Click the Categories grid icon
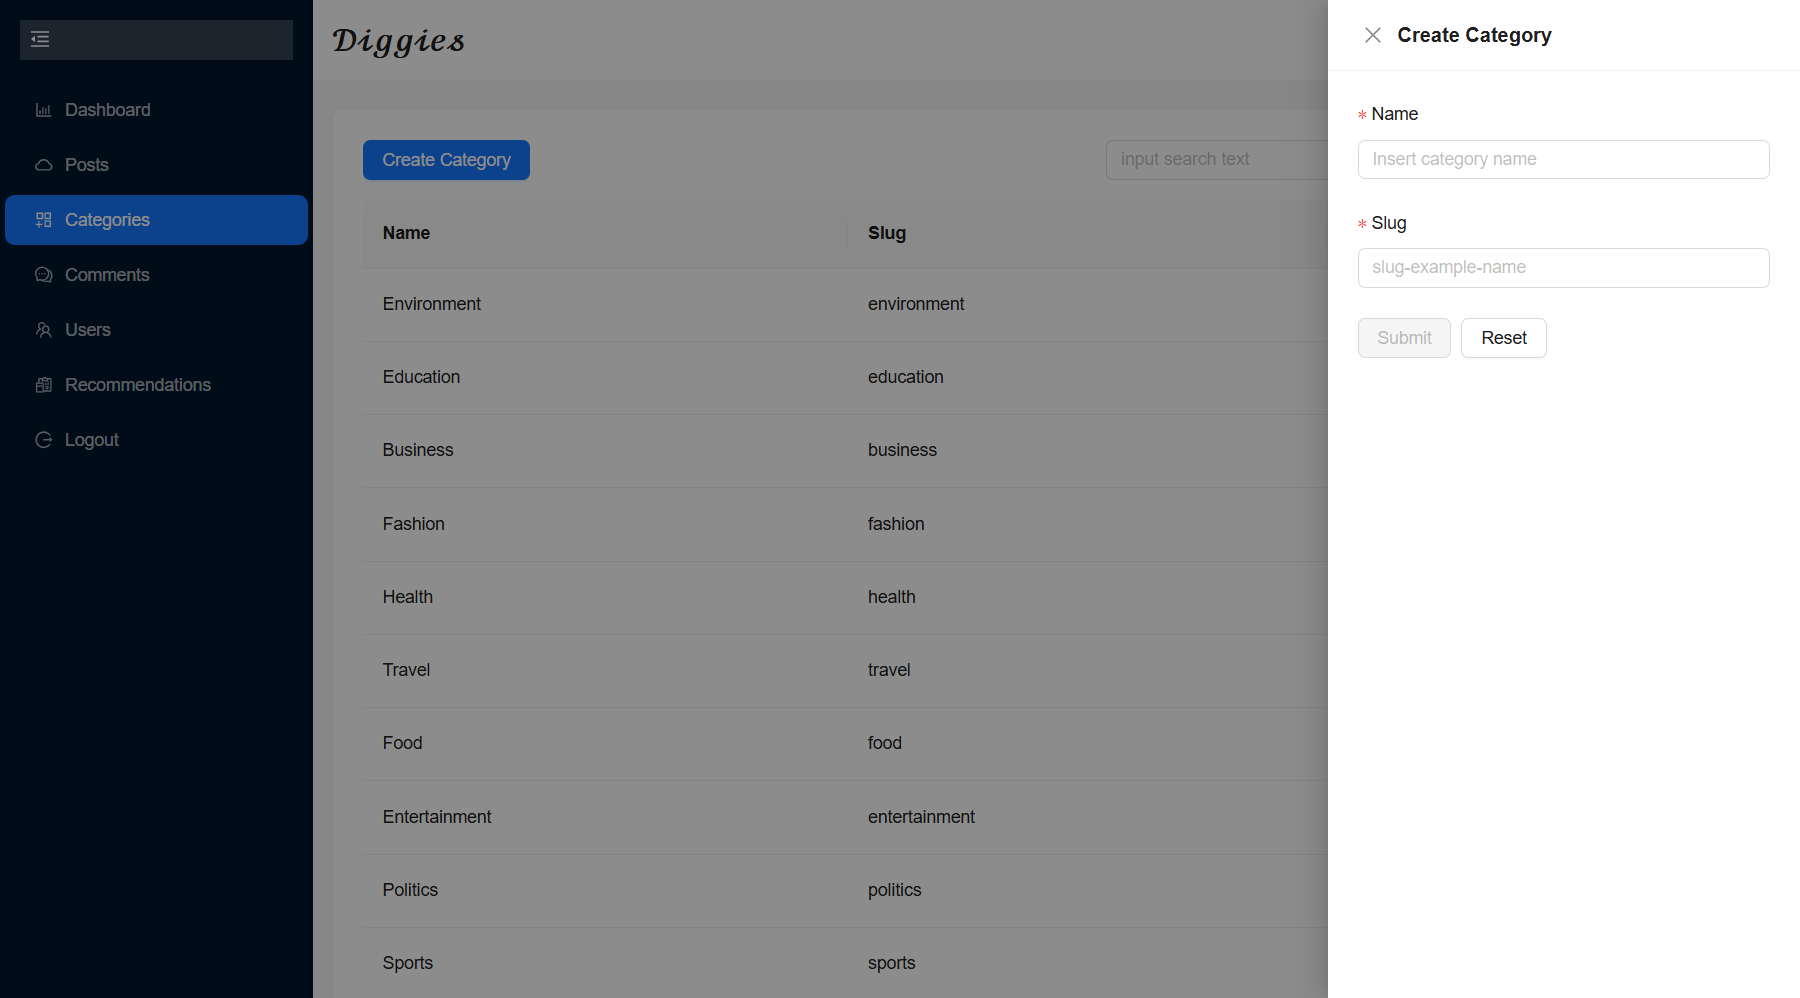Screen dimensions: 1800x998 pyautogui.click(x=43, y=220)
